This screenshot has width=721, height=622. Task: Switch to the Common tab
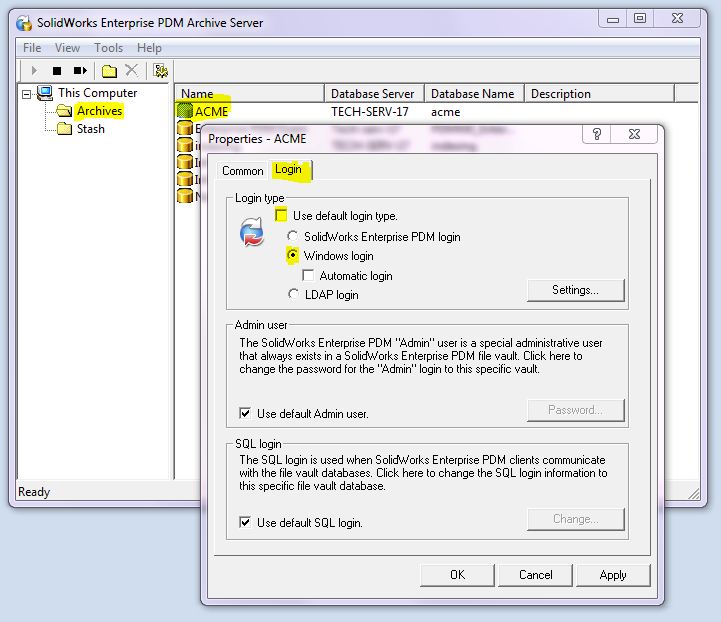(x=243, y=171)
